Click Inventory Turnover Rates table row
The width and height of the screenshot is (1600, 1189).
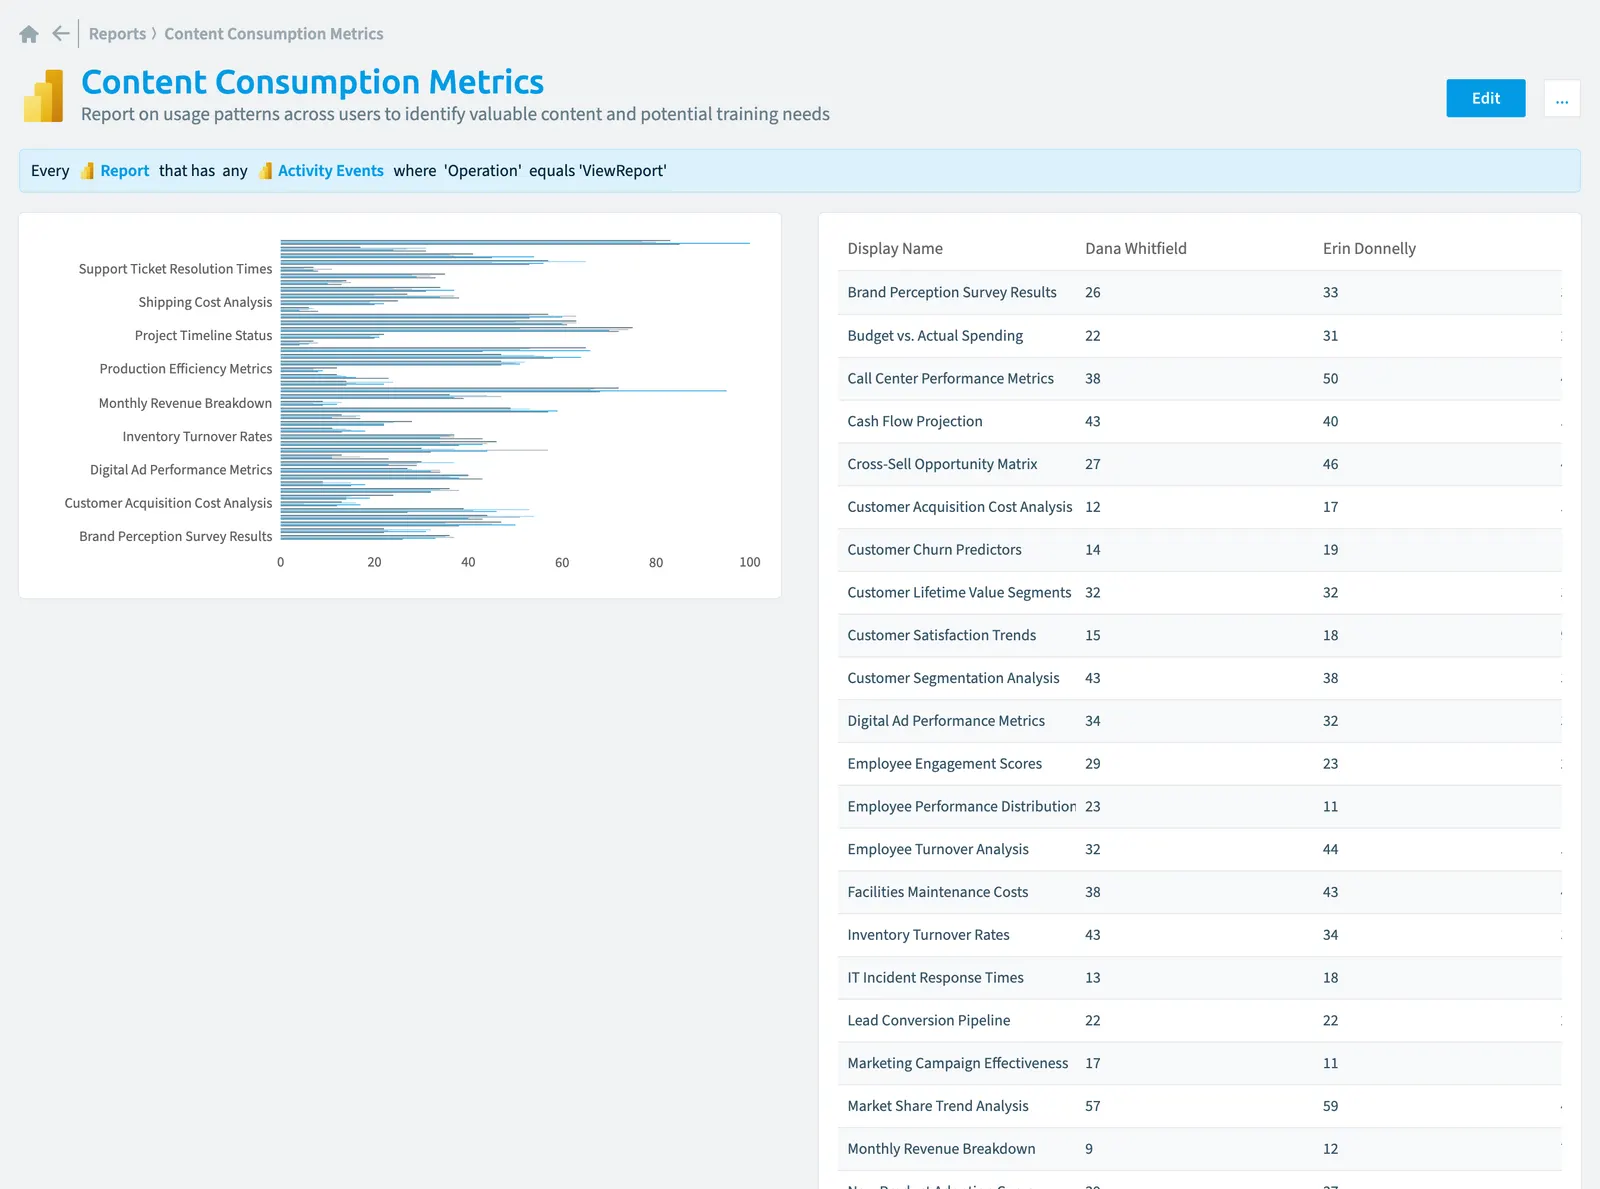1199,935
